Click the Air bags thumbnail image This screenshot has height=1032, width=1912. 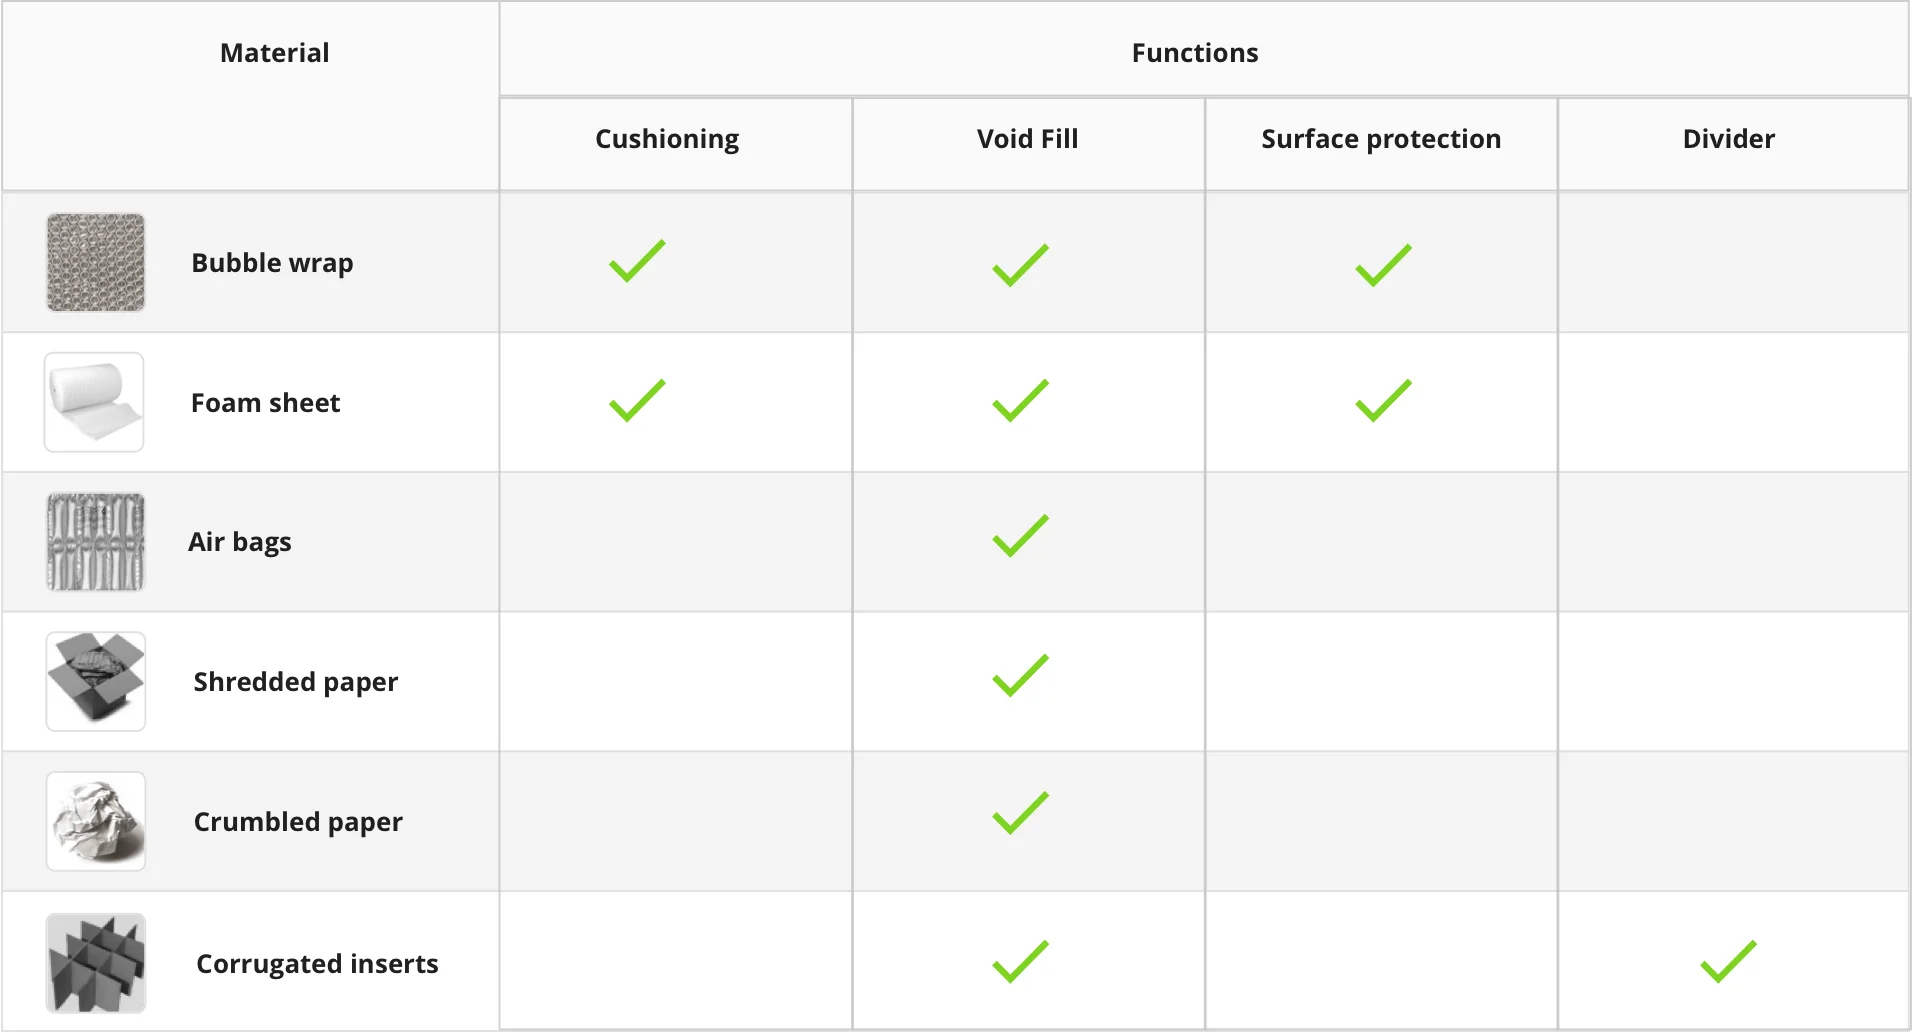click(x=96, y=541)
